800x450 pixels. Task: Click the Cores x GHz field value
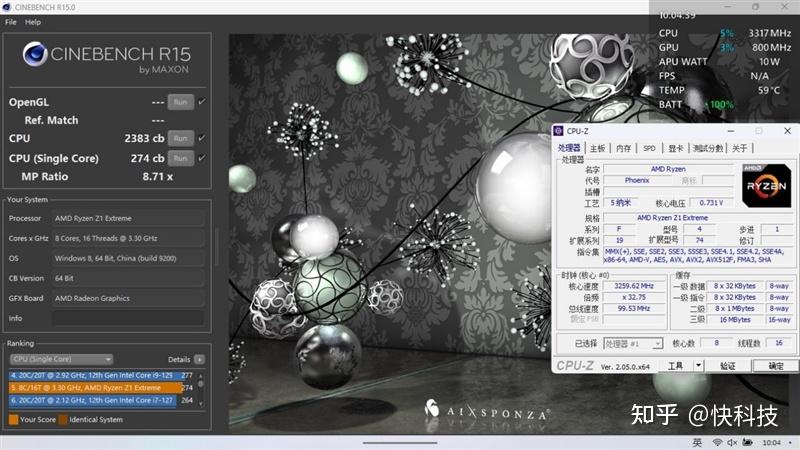(128, 238)
